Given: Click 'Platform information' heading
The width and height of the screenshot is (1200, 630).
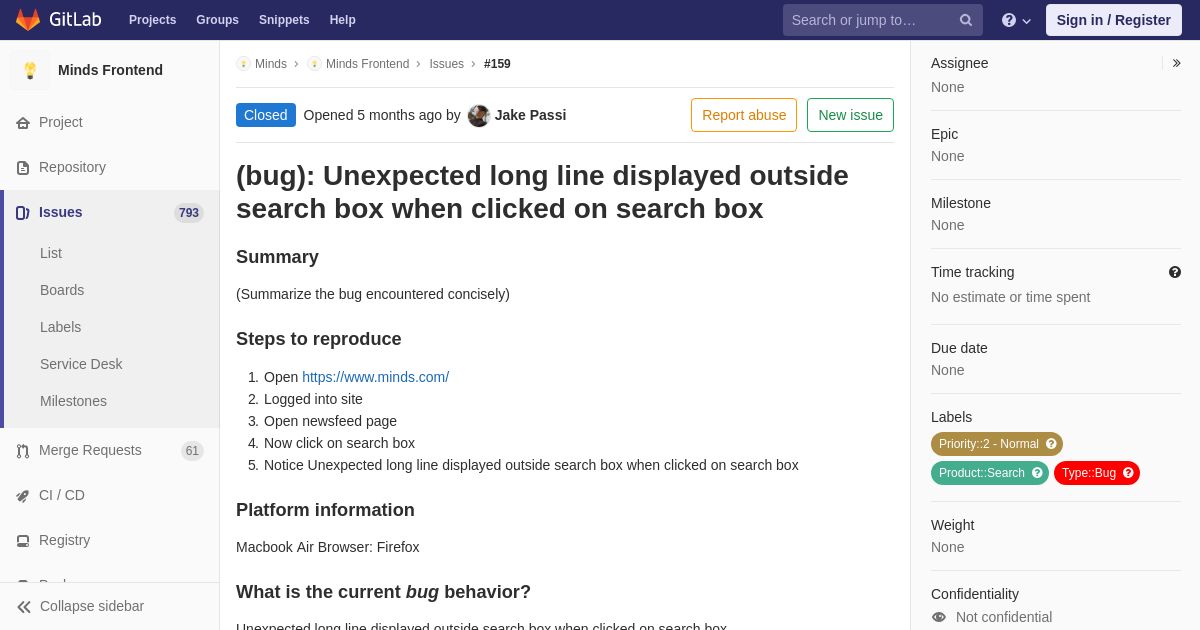Looking at the screenshot, I should click(x=325, y=510).
